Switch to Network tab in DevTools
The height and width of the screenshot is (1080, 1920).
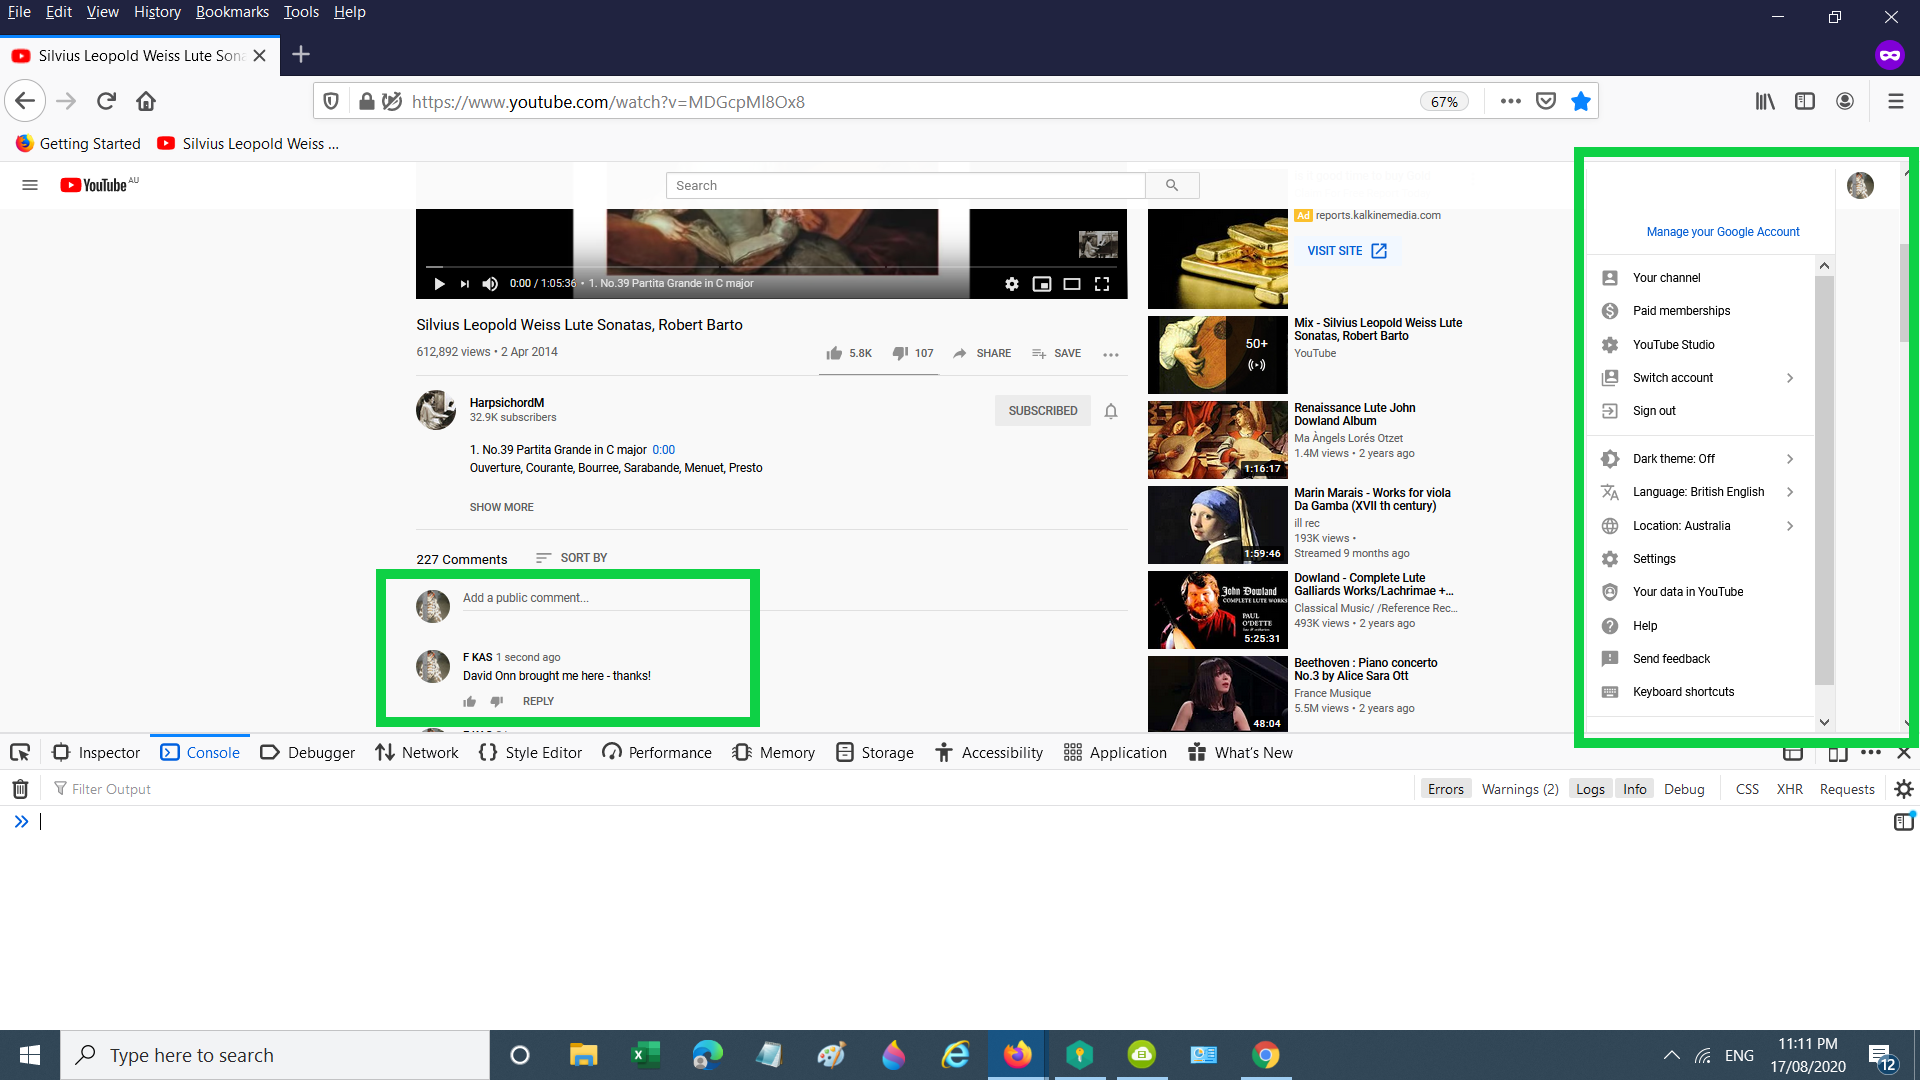[417, 752]
